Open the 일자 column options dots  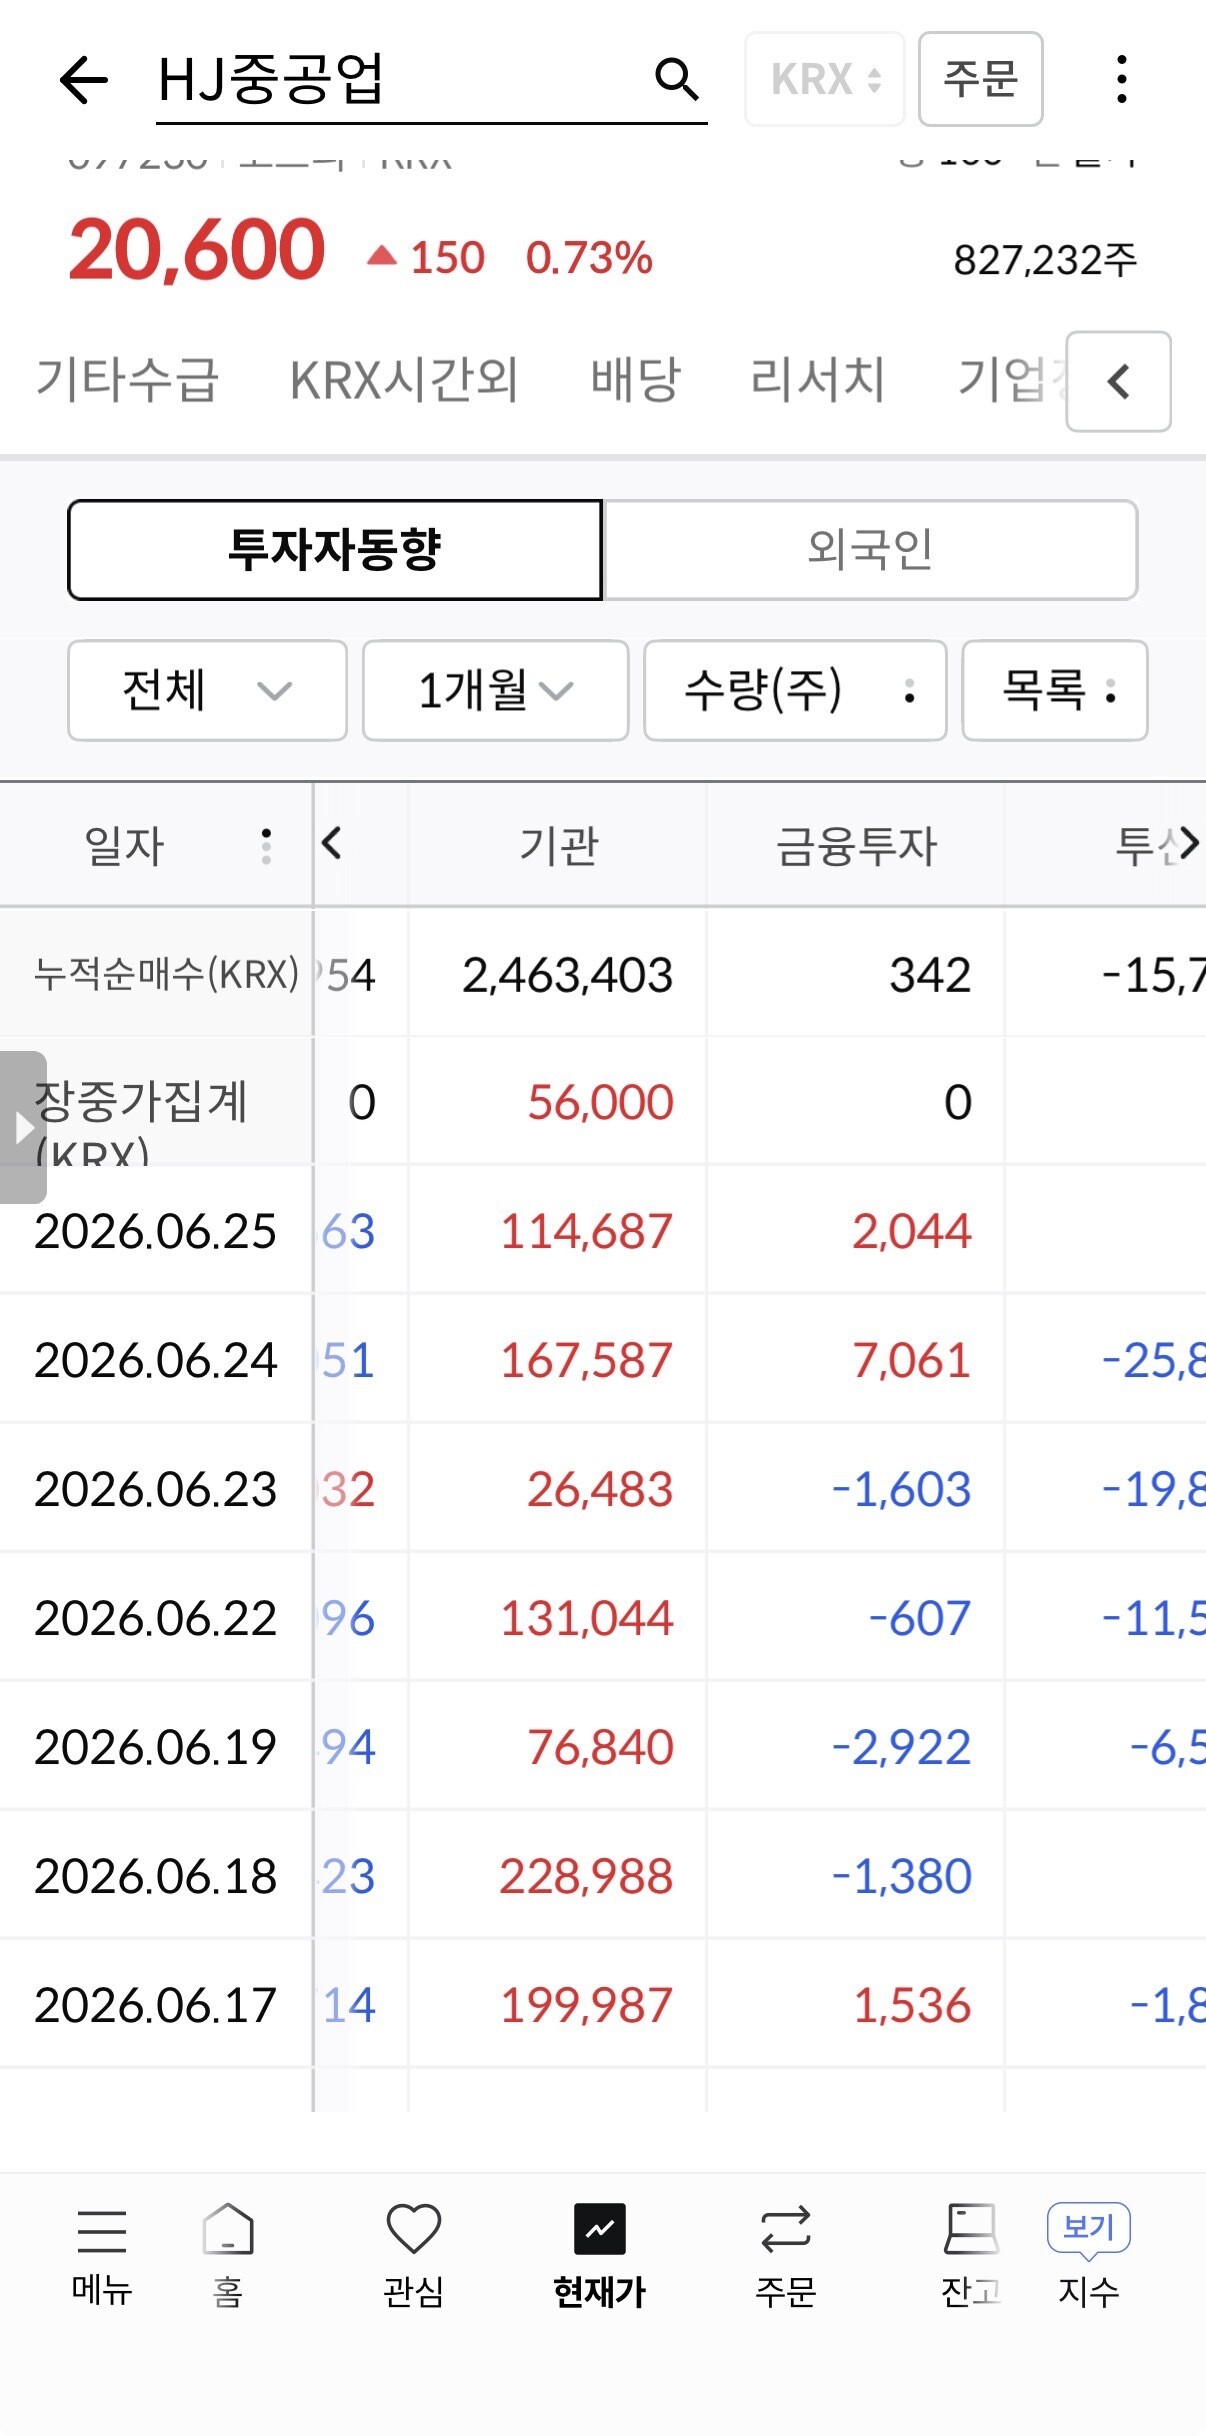click(266, 846)
